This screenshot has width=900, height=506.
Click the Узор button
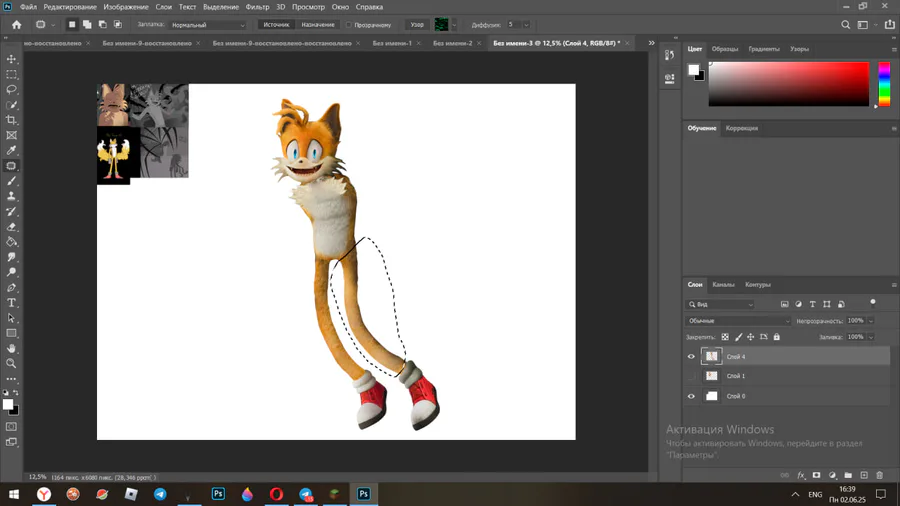[x=417, y=25]
